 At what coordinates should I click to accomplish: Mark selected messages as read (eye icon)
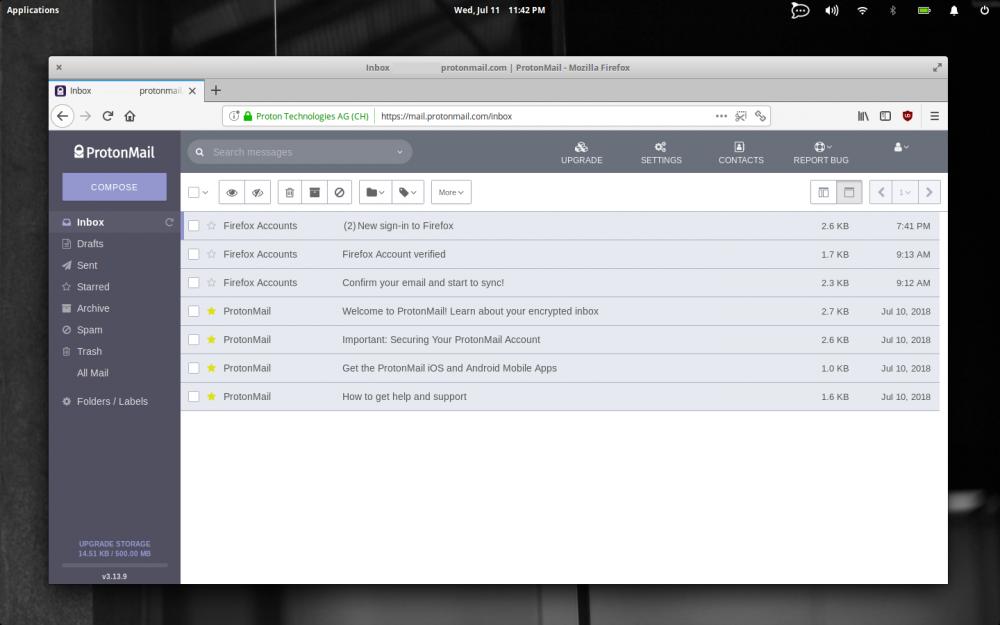point(232,192)
